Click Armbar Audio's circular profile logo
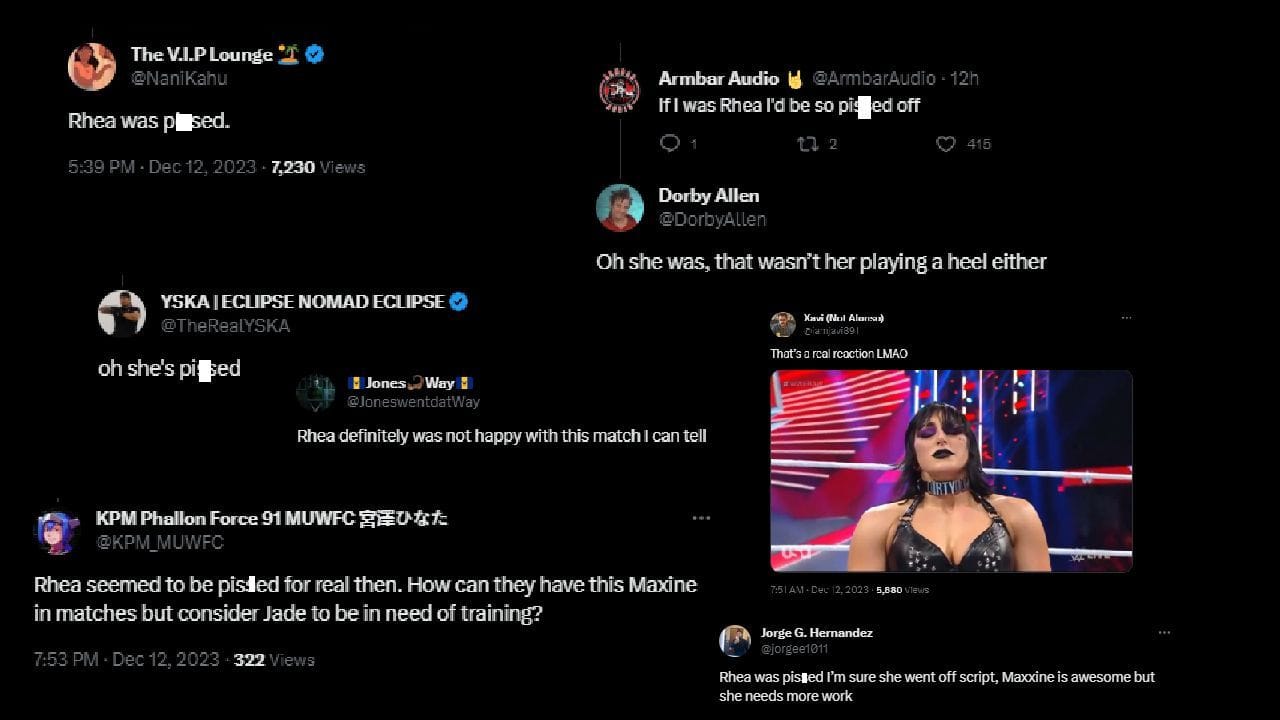The width and height of the screenshot is (1280, 720). click(x=620, y=90)
